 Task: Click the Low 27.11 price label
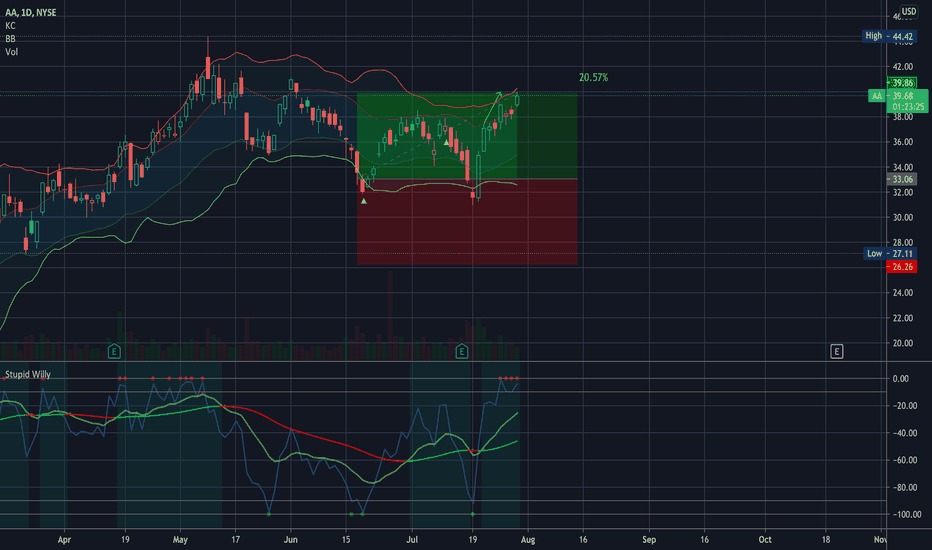[890, 253]
